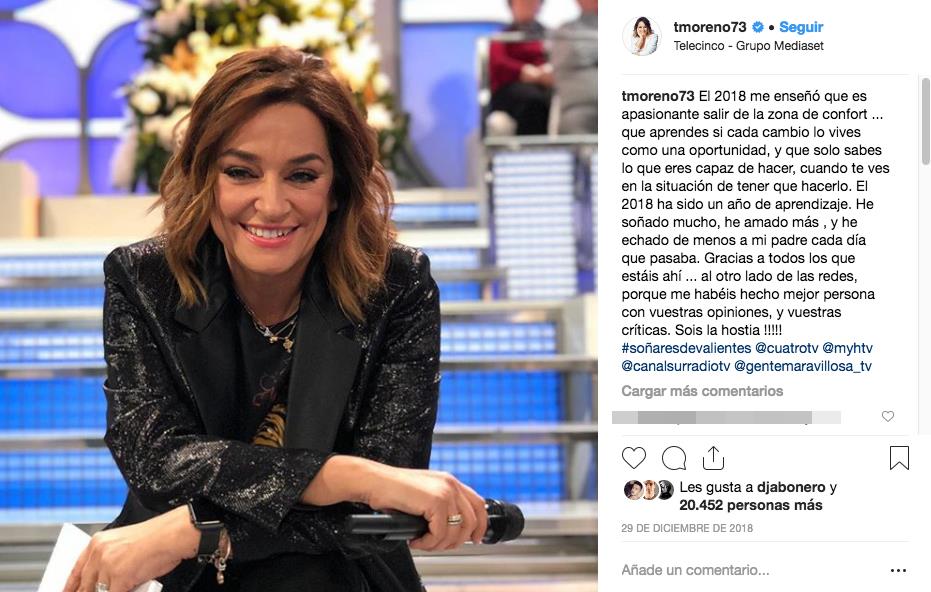Open tmoreno73 profile picture avatar
Viewport: 931px width, 592px height.
click(x=641, y=36)
